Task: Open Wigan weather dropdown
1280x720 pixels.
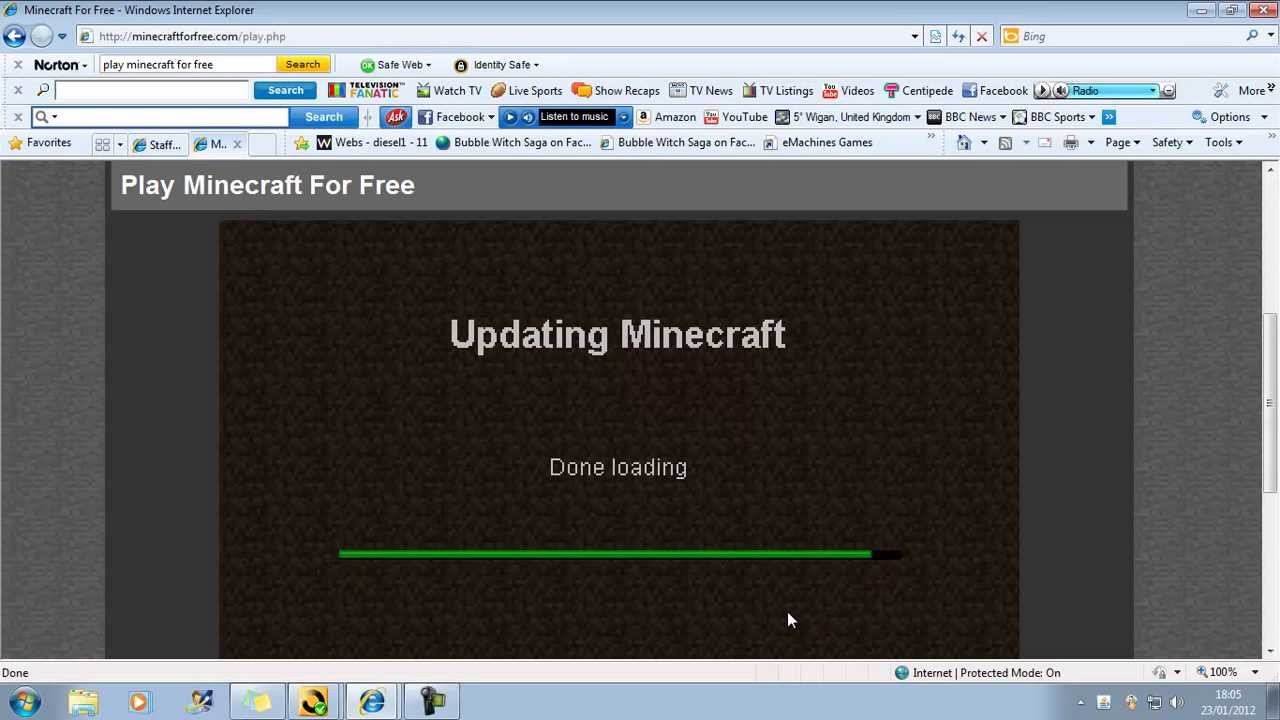Action: pyautogui.click(x=848, y=117)
